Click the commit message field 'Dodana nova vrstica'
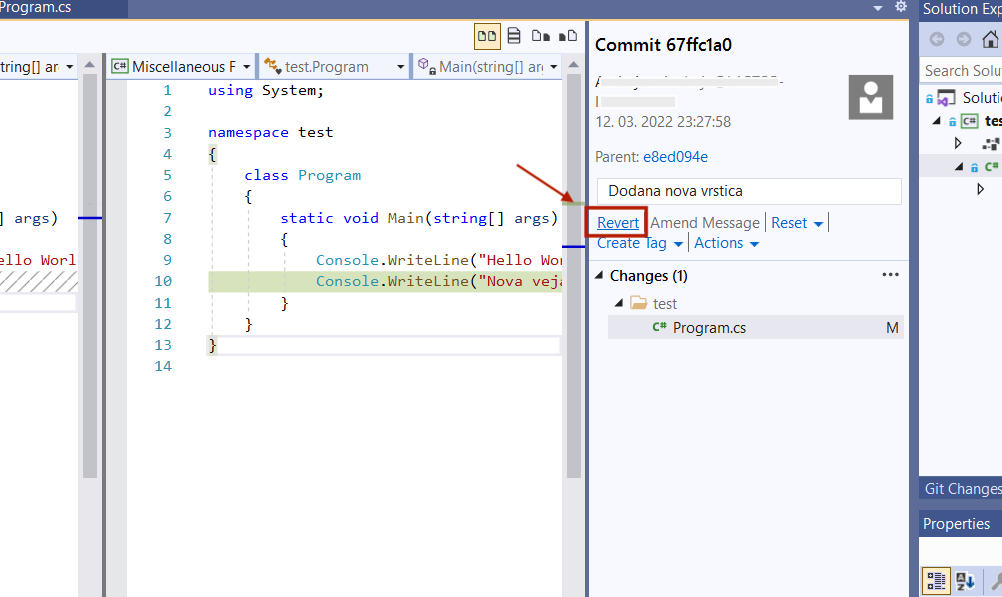This screenshot has width=1002, height=597. (748, 191)
